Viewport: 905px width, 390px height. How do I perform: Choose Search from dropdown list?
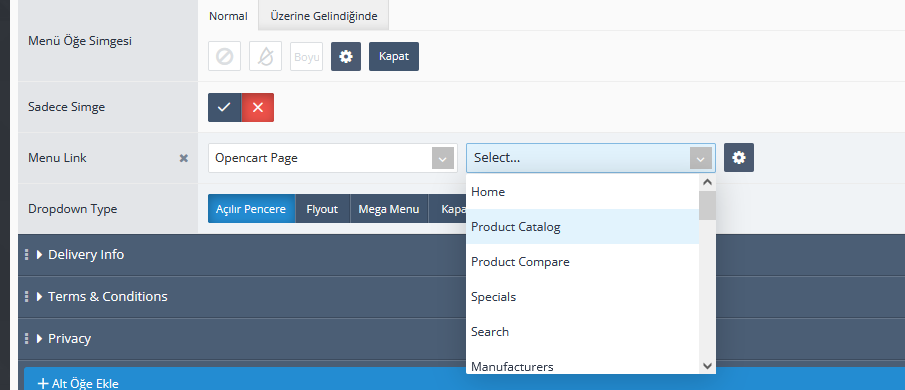coord(582,332)
